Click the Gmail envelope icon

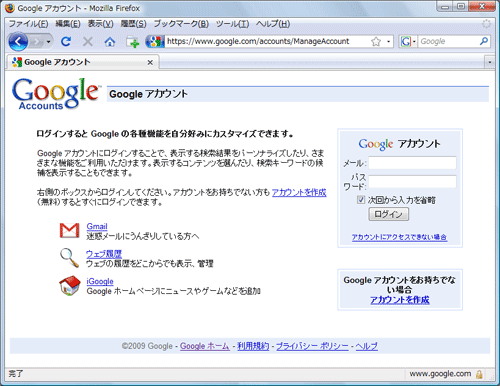[69, 230]
